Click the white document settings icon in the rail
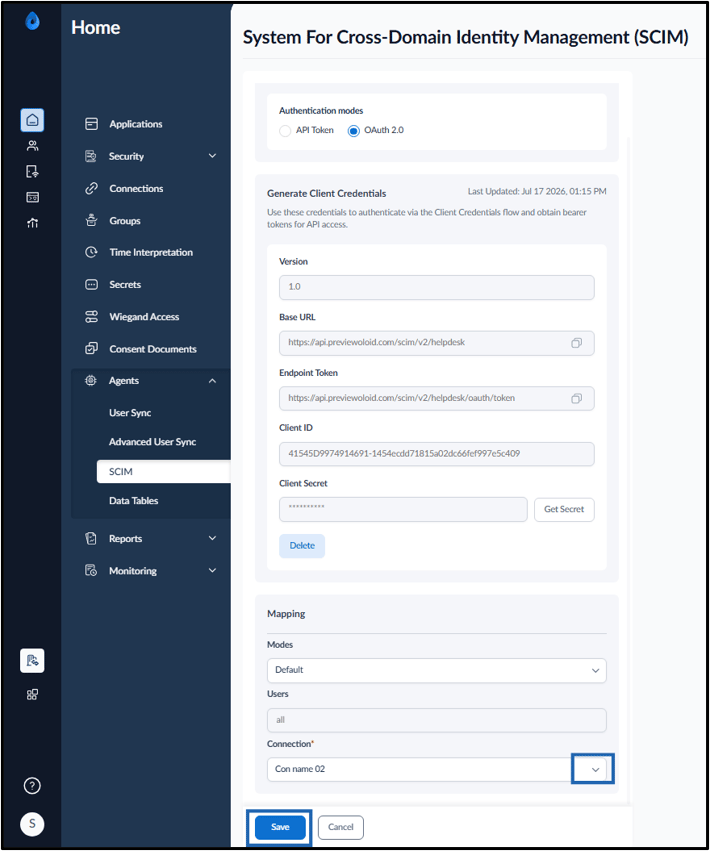The height and width of the screenshot is (851, 710). pyautogui.click(x=32, y=661)
